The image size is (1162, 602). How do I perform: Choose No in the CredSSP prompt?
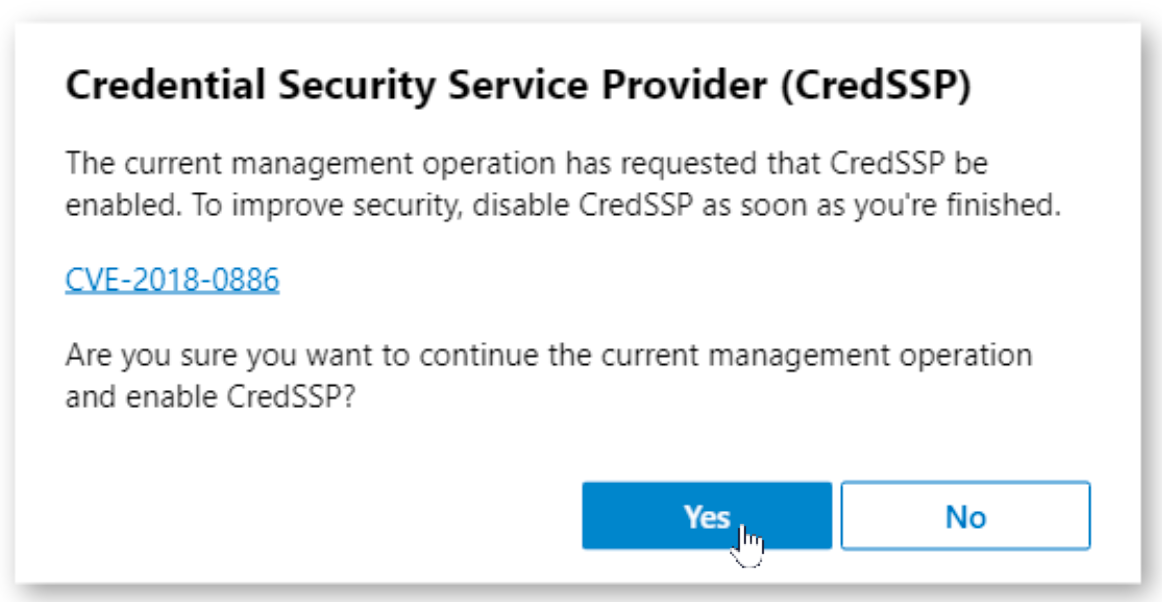pyautogui.click(x=966, y=515)
